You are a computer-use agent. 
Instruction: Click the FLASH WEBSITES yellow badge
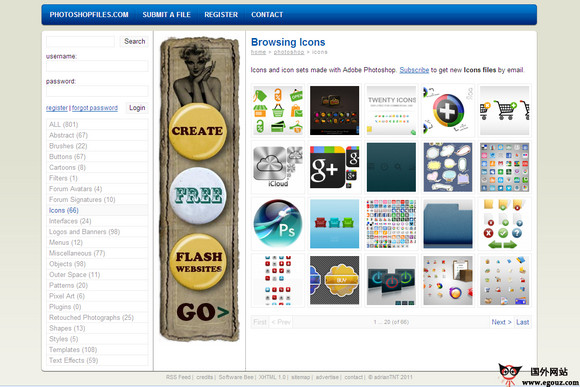click(198, 262)
